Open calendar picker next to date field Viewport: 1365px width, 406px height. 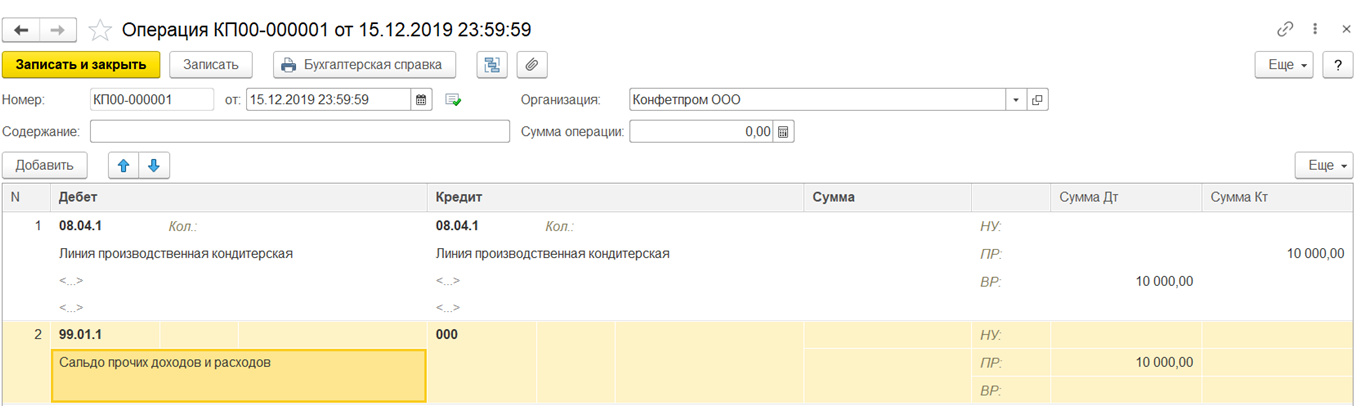421,100
